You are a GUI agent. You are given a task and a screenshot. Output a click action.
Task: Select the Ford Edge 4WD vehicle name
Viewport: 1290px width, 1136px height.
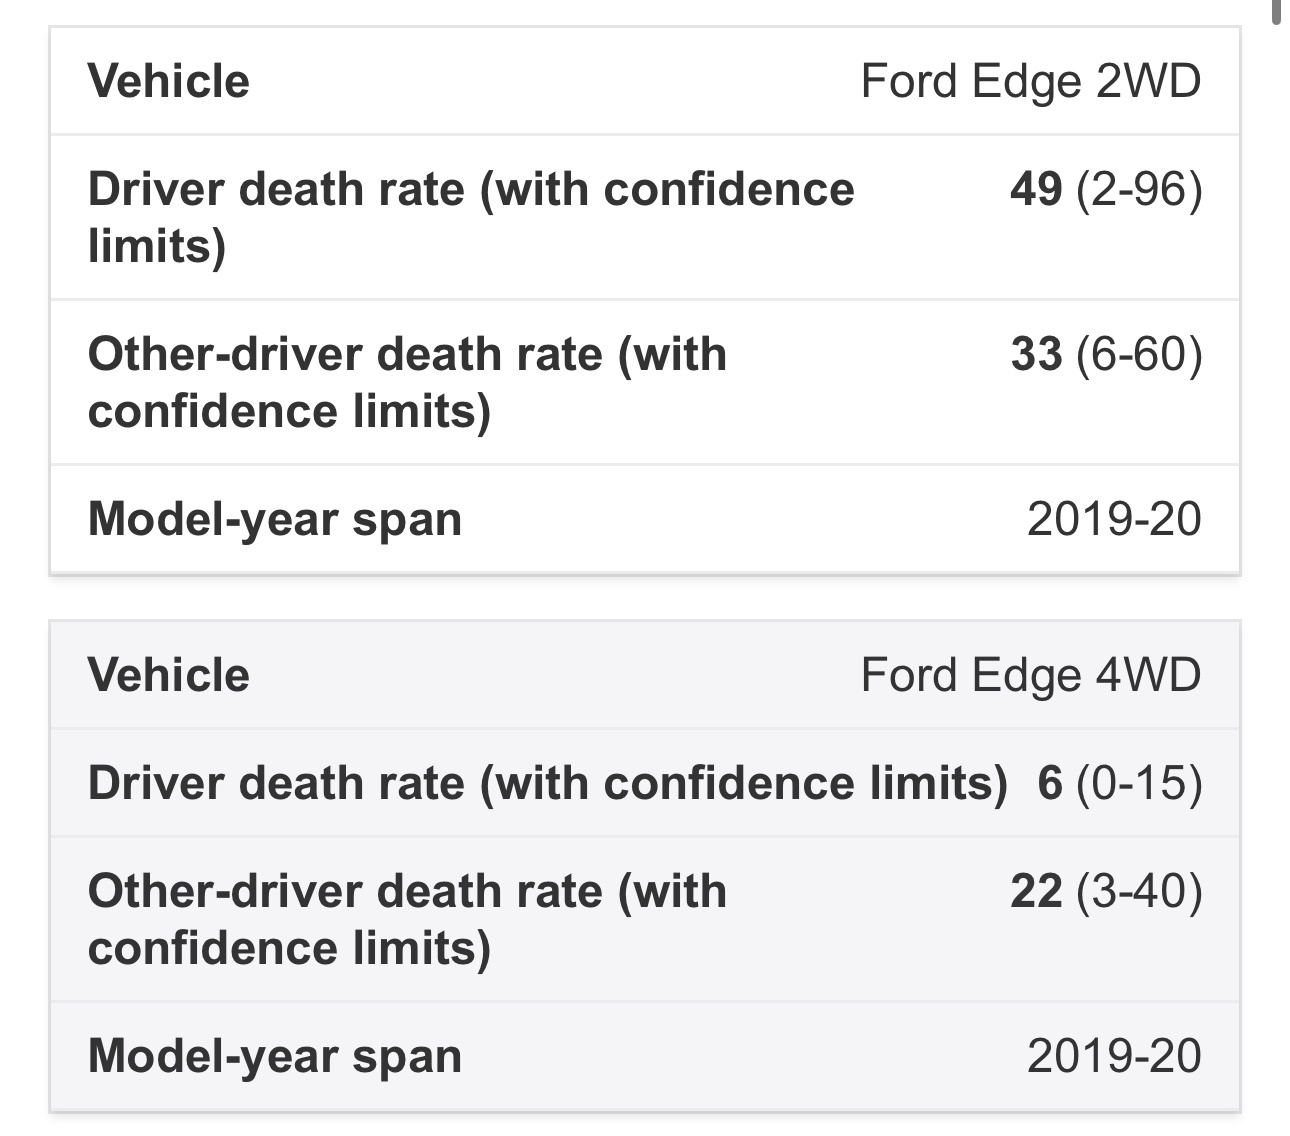click(x=1031, y=676)
